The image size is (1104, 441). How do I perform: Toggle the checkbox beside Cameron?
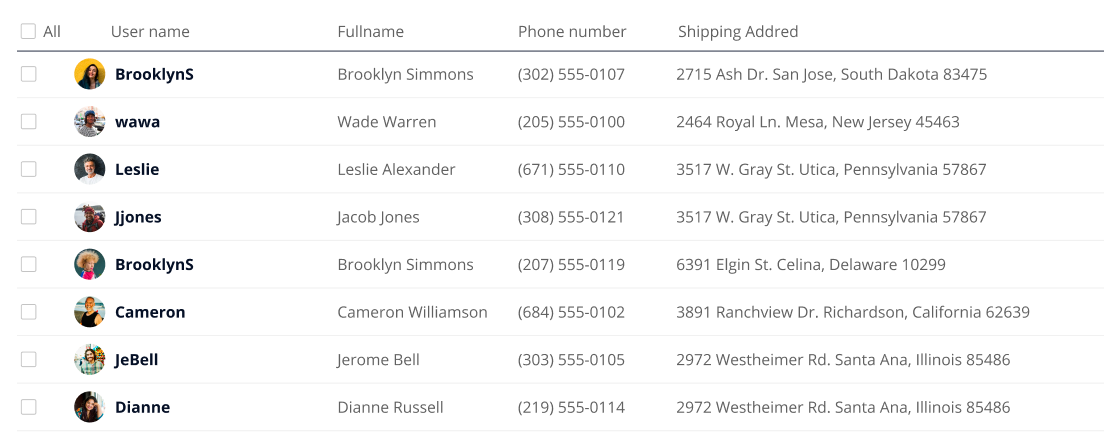(x=28, y=312)
